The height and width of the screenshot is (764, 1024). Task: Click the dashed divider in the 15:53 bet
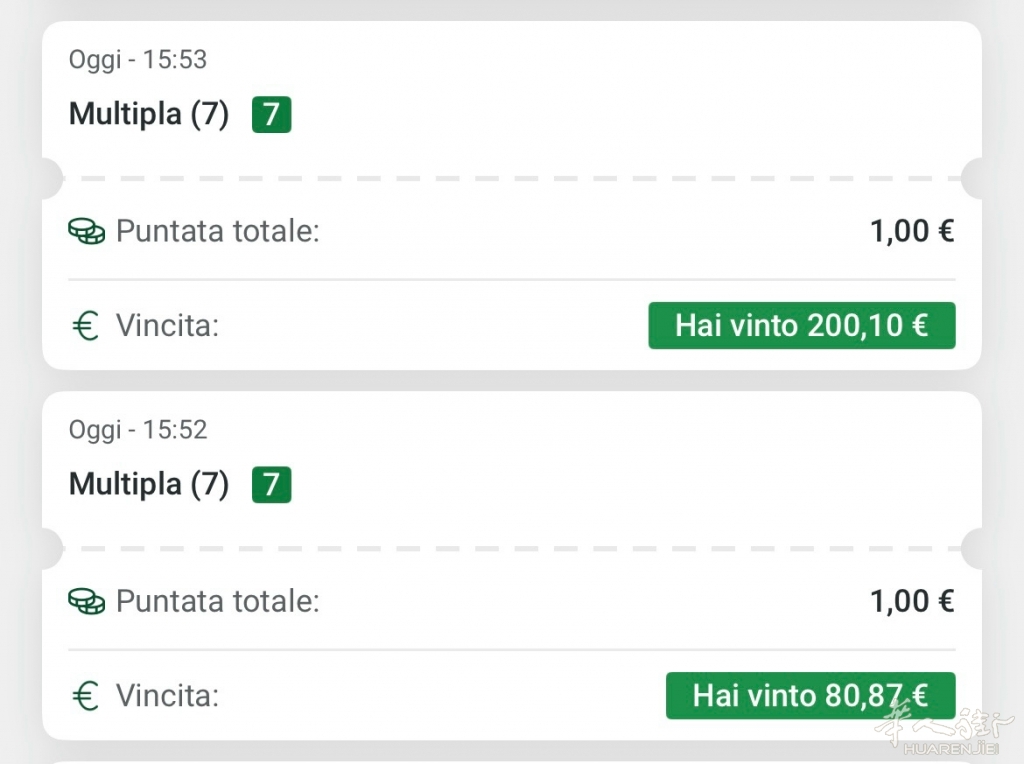[512, 179]
